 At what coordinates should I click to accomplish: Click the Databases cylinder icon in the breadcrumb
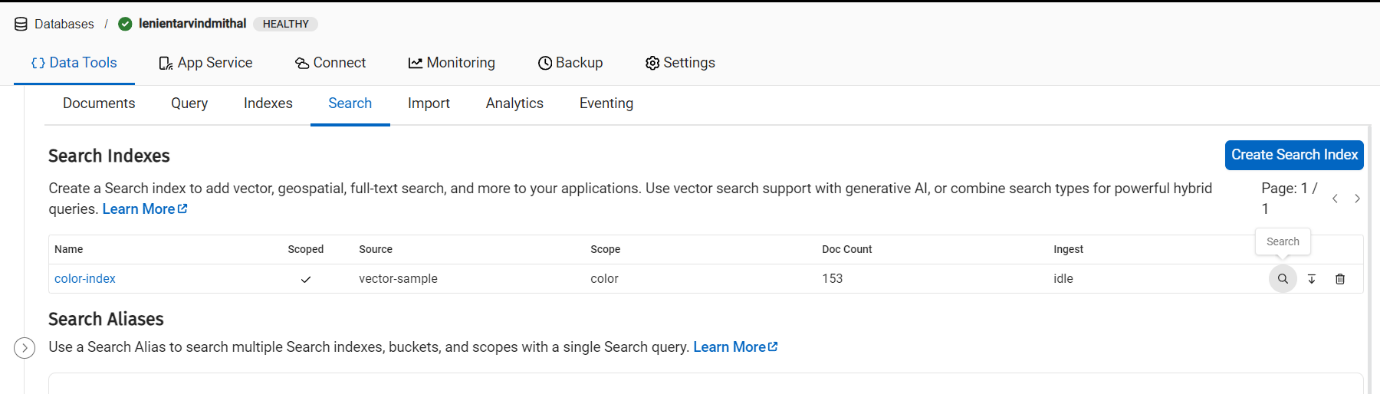21,24
